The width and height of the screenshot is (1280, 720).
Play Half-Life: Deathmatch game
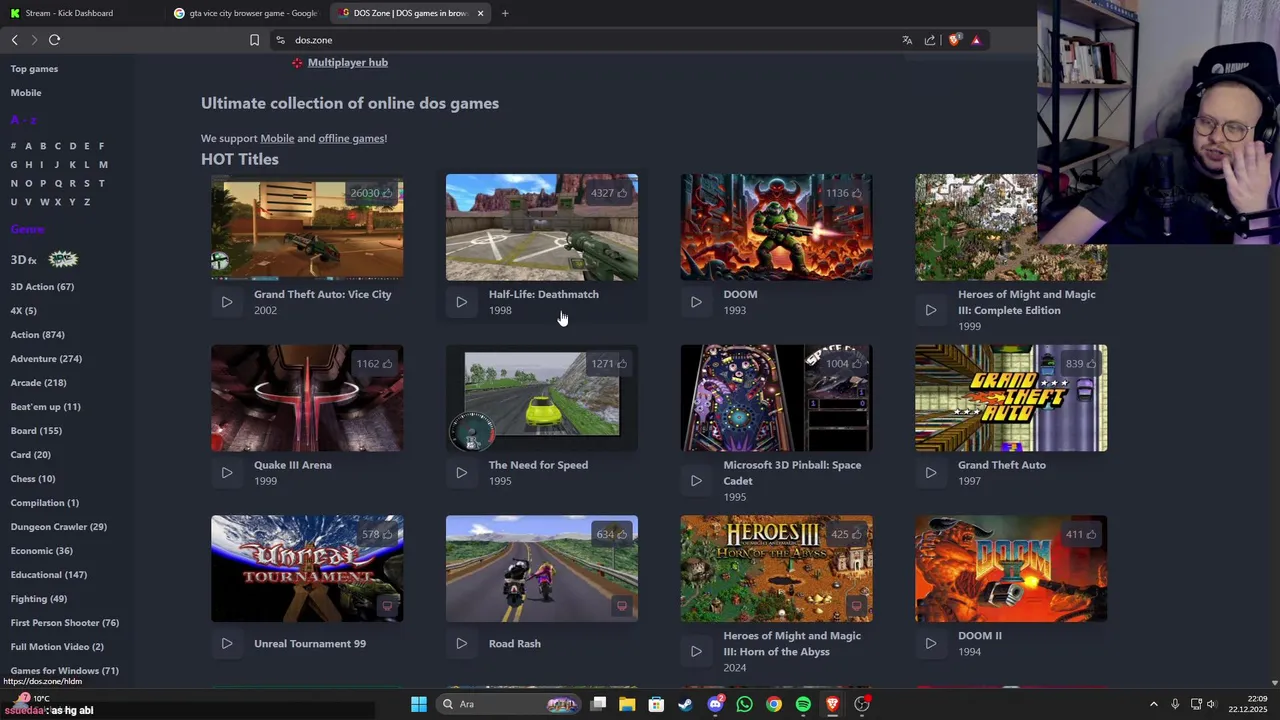tap(461, 302)
